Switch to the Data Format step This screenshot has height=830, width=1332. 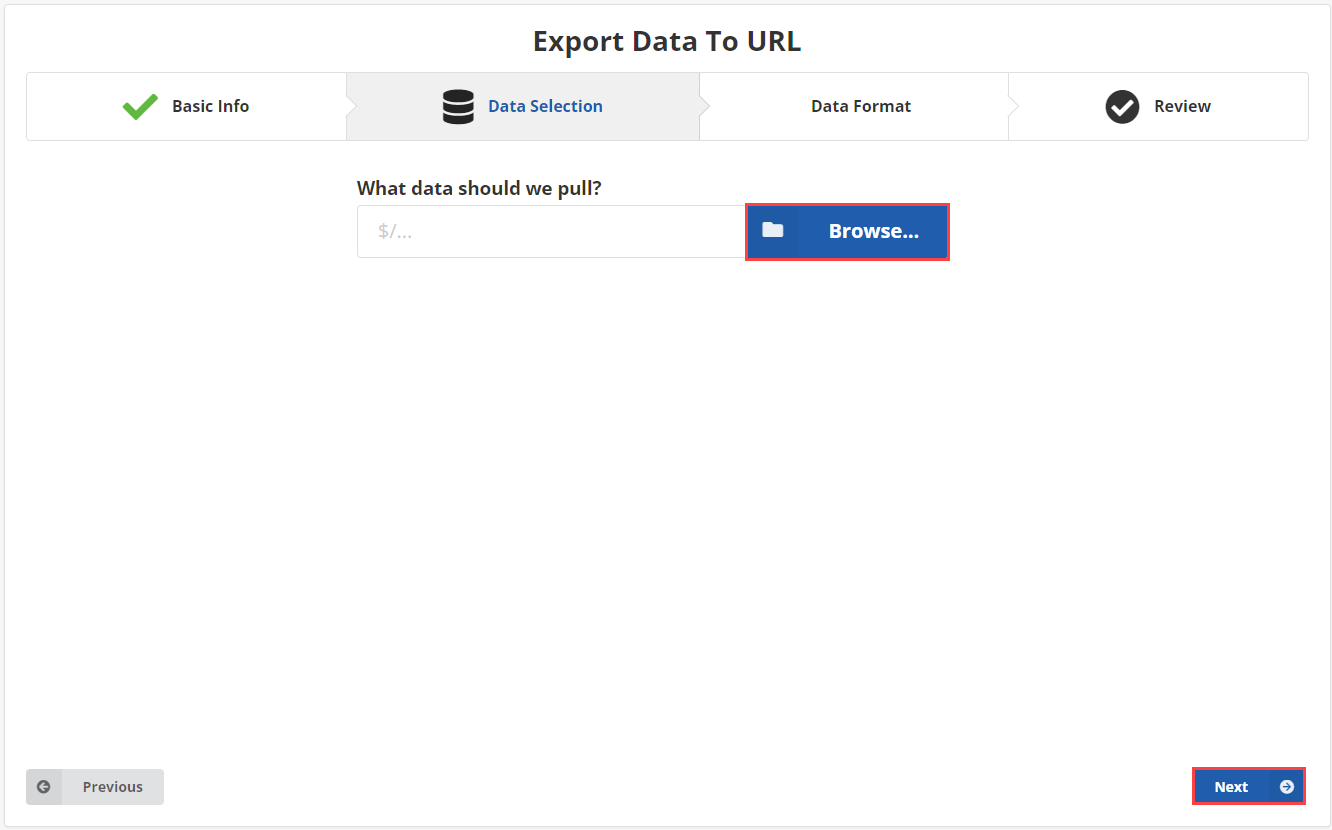point(860,106)
